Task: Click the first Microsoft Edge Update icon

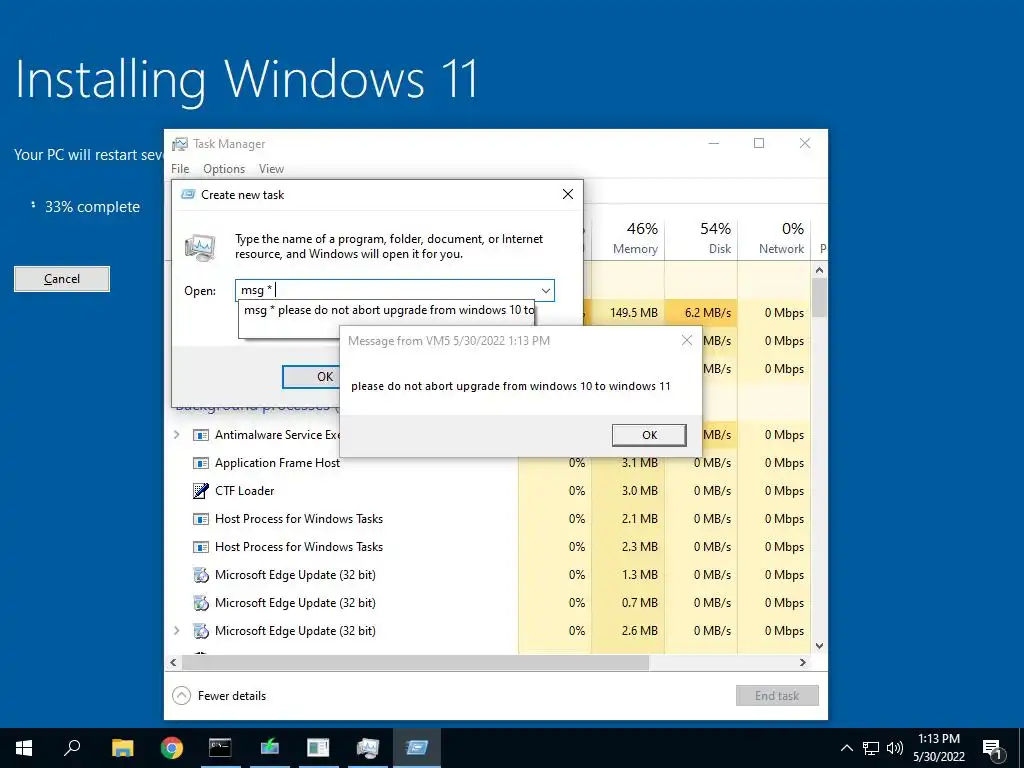Action: 200,575
